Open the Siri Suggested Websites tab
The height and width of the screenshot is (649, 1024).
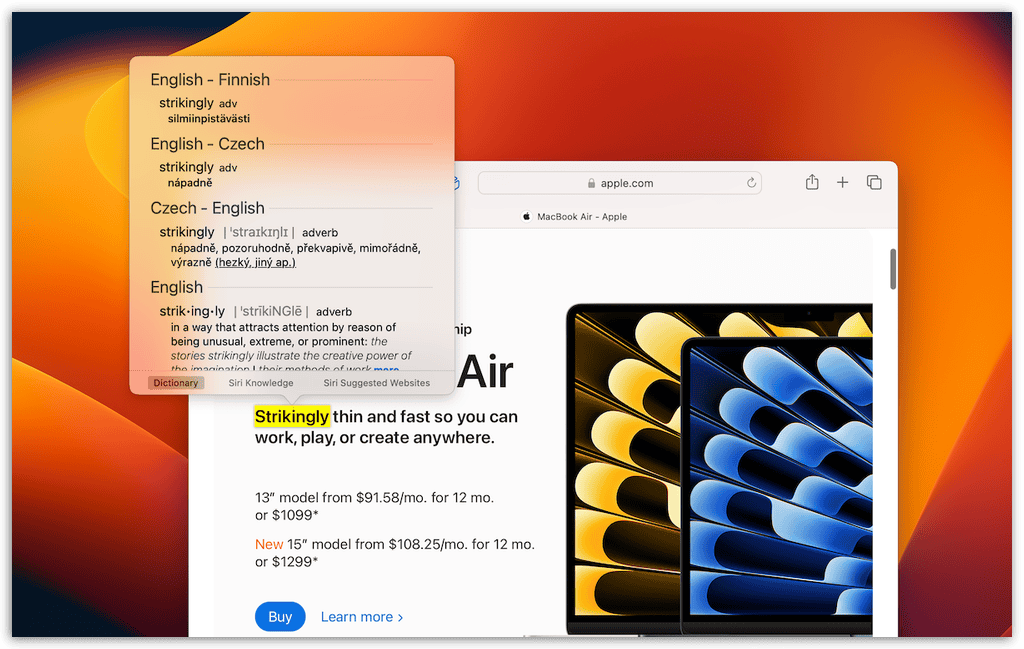(x=377, y=383)
